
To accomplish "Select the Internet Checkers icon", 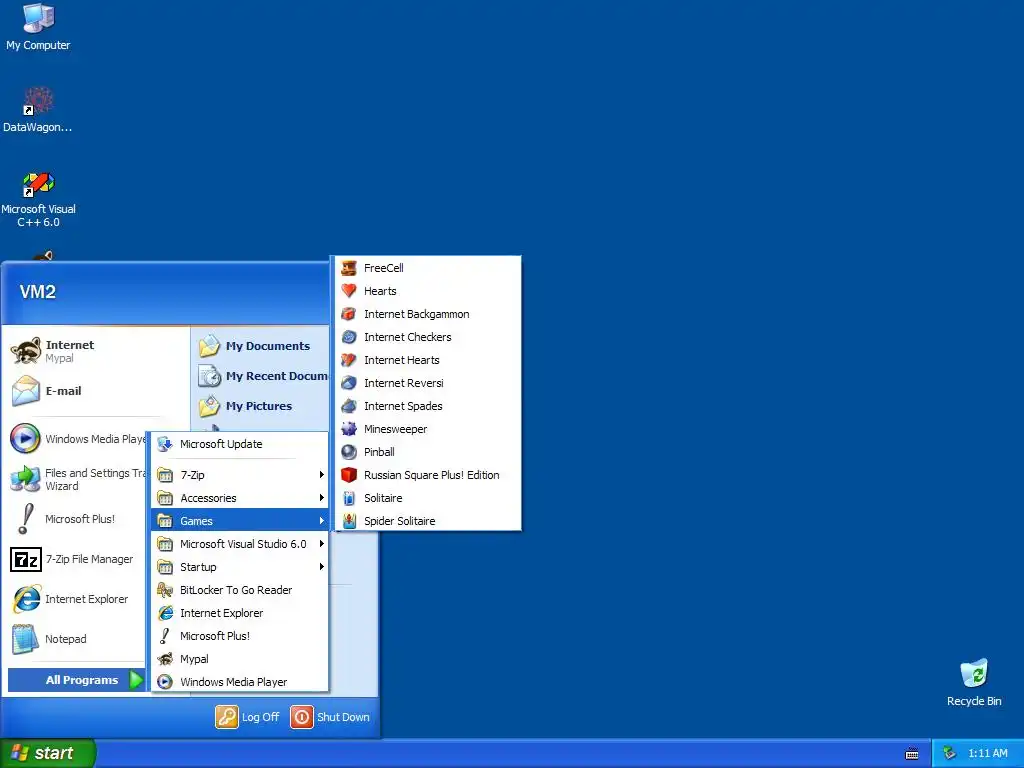I will coord(349,337).
